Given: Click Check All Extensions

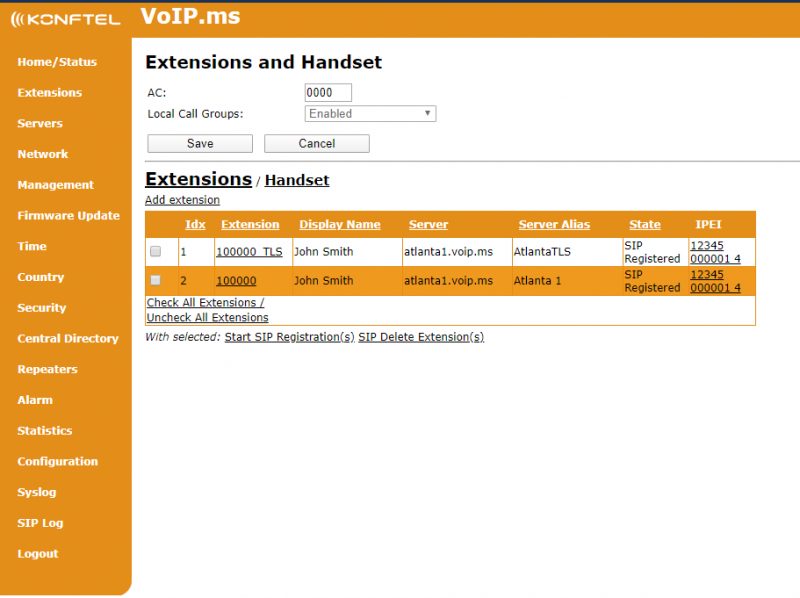Looking at the screenshot, I should [205, 303].
